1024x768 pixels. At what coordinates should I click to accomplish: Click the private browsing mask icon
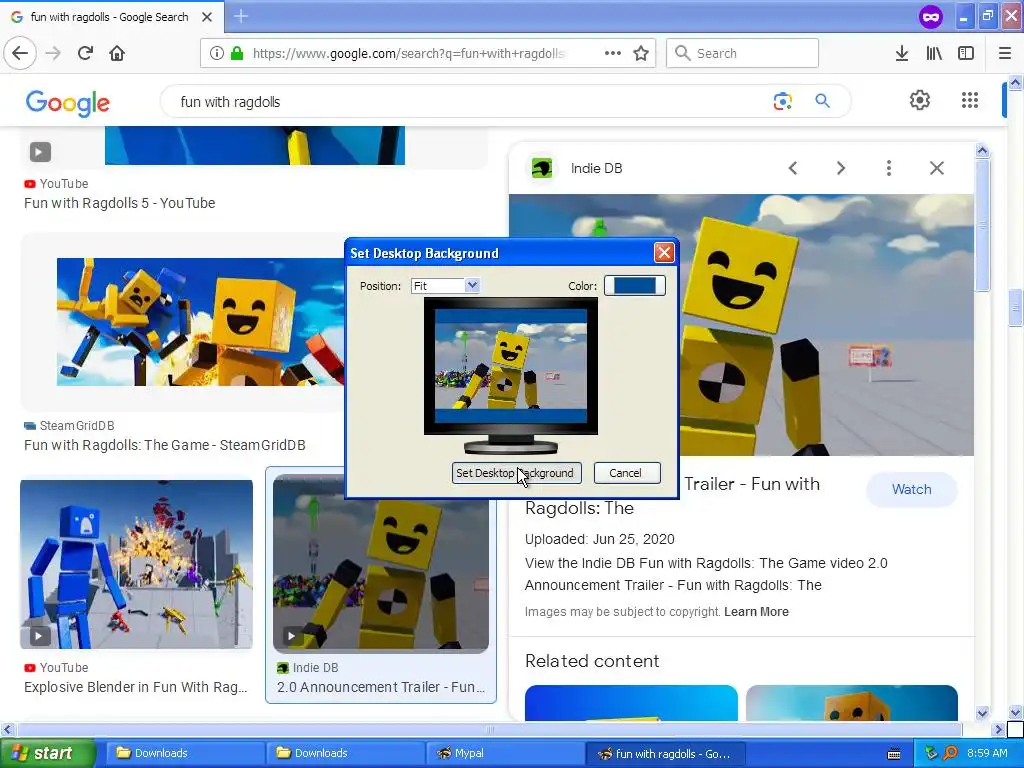[931, 17]
